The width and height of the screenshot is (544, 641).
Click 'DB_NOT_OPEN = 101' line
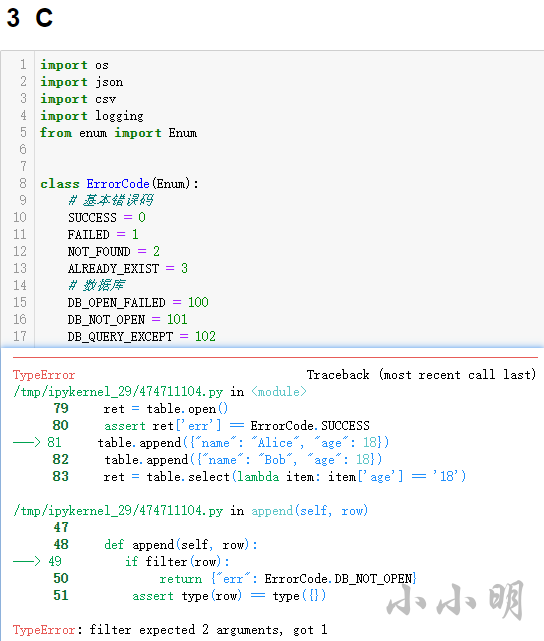click(x=128, y=319)
